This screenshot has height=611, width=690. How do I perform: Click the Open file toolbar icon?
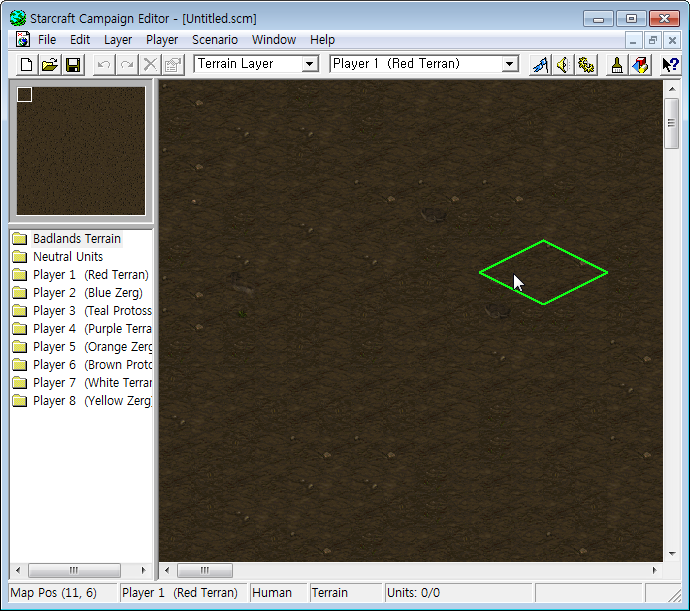coord(50,65)
